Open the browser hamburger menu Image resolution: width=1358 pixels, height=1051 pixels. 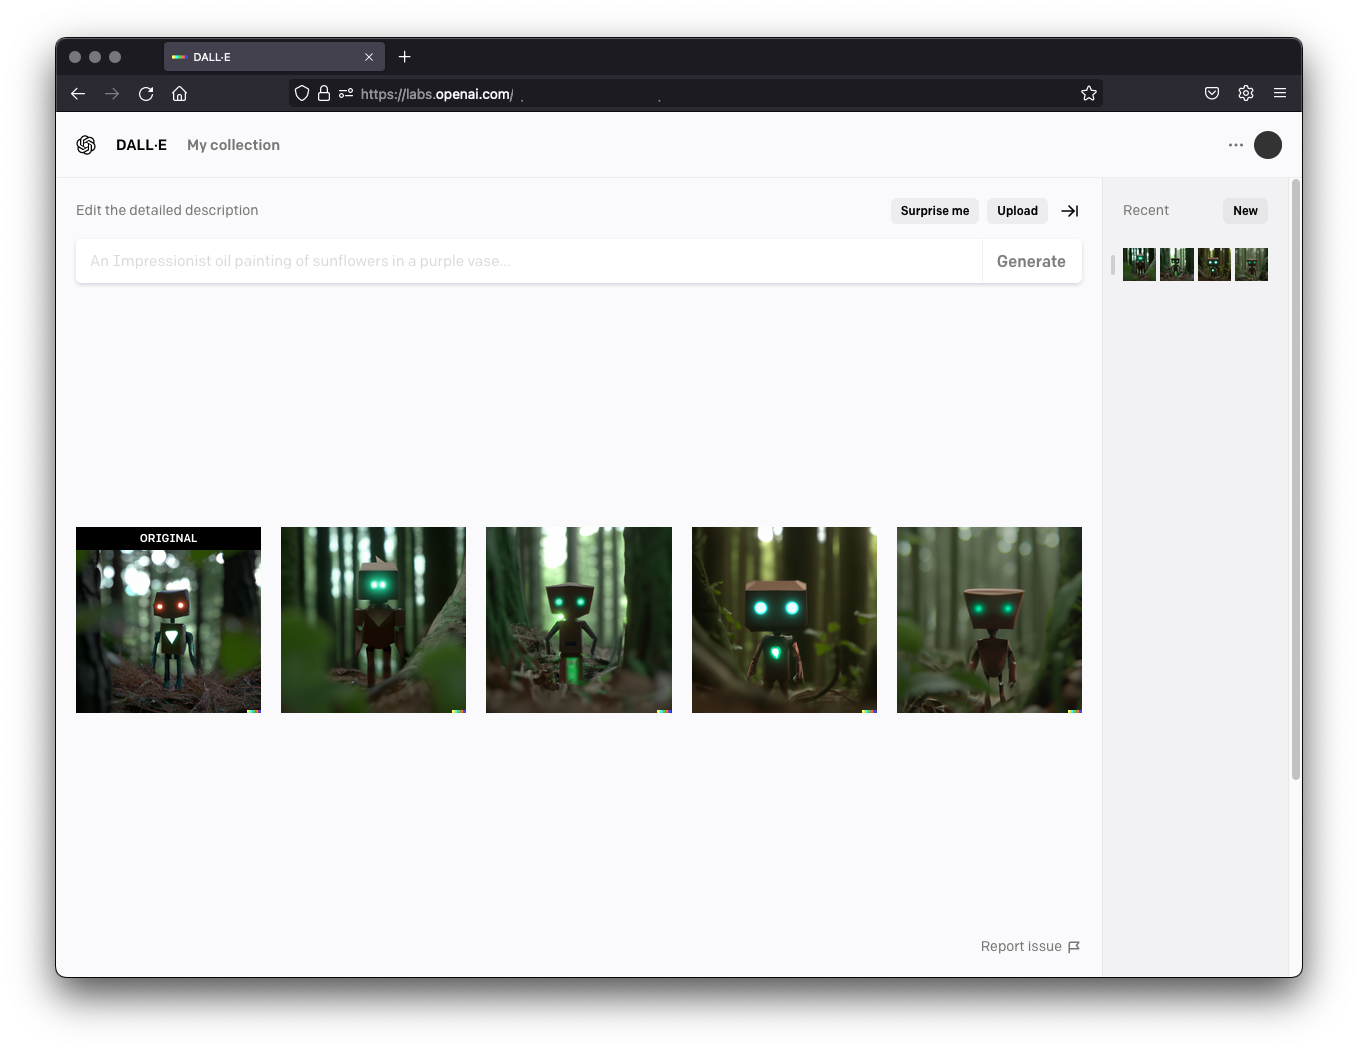point(1279,94)
